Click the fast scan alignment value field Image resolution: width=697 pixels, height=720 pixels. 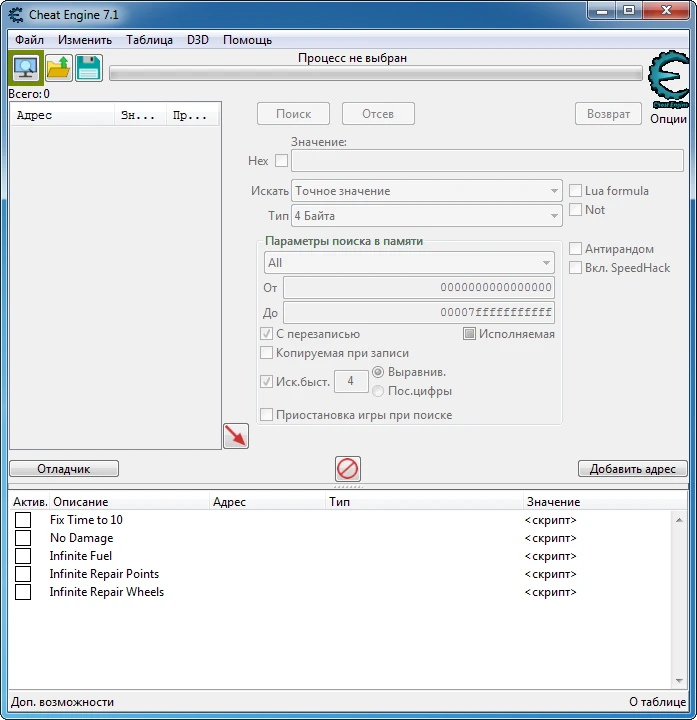tap(351, 381)
